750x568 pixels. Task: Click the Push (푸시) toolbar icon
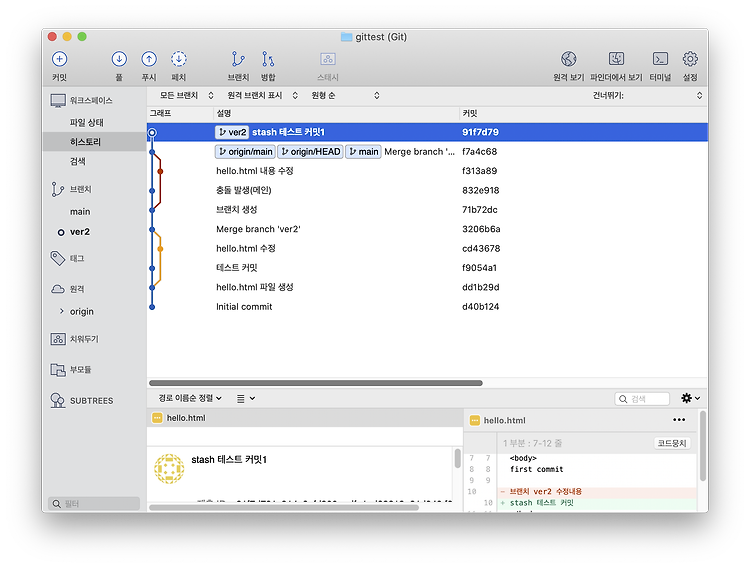click(149, 59)
